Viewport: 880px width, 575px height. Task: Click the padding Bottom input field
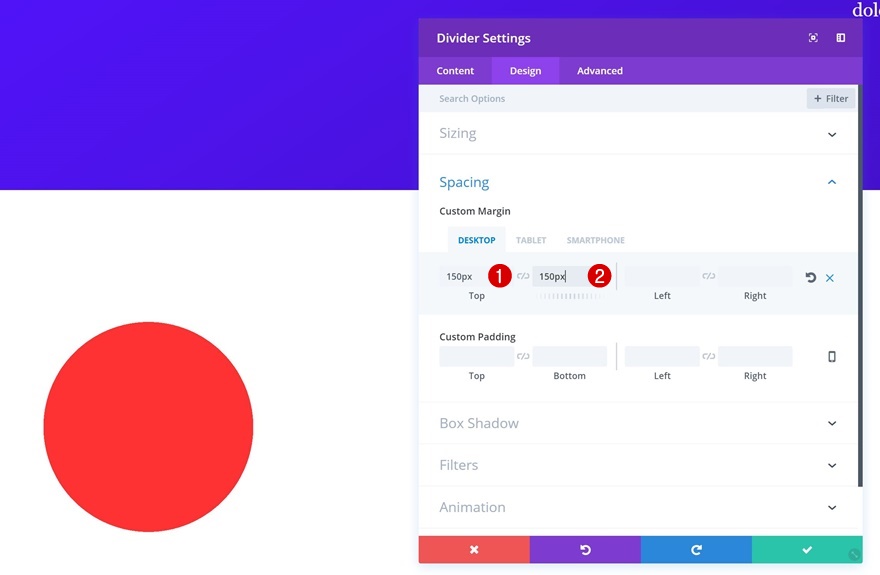coord(570,356)
